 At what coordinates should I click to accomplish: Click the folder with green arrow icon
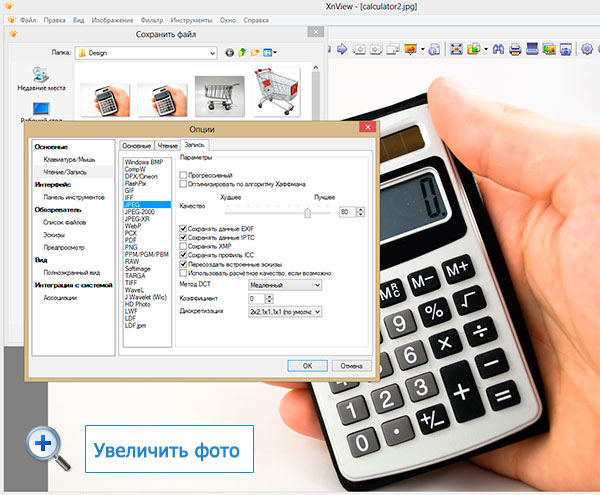pyautogui.click(x=474, y=49)
